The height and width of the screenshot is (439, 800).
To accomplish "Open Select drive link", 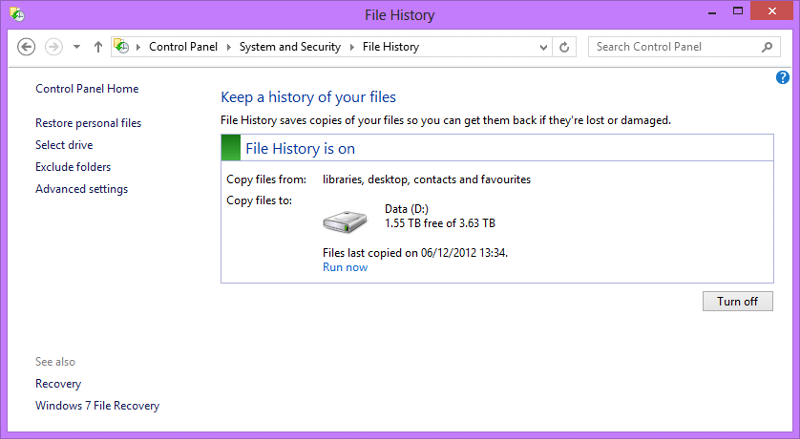I will coord(64,145).
